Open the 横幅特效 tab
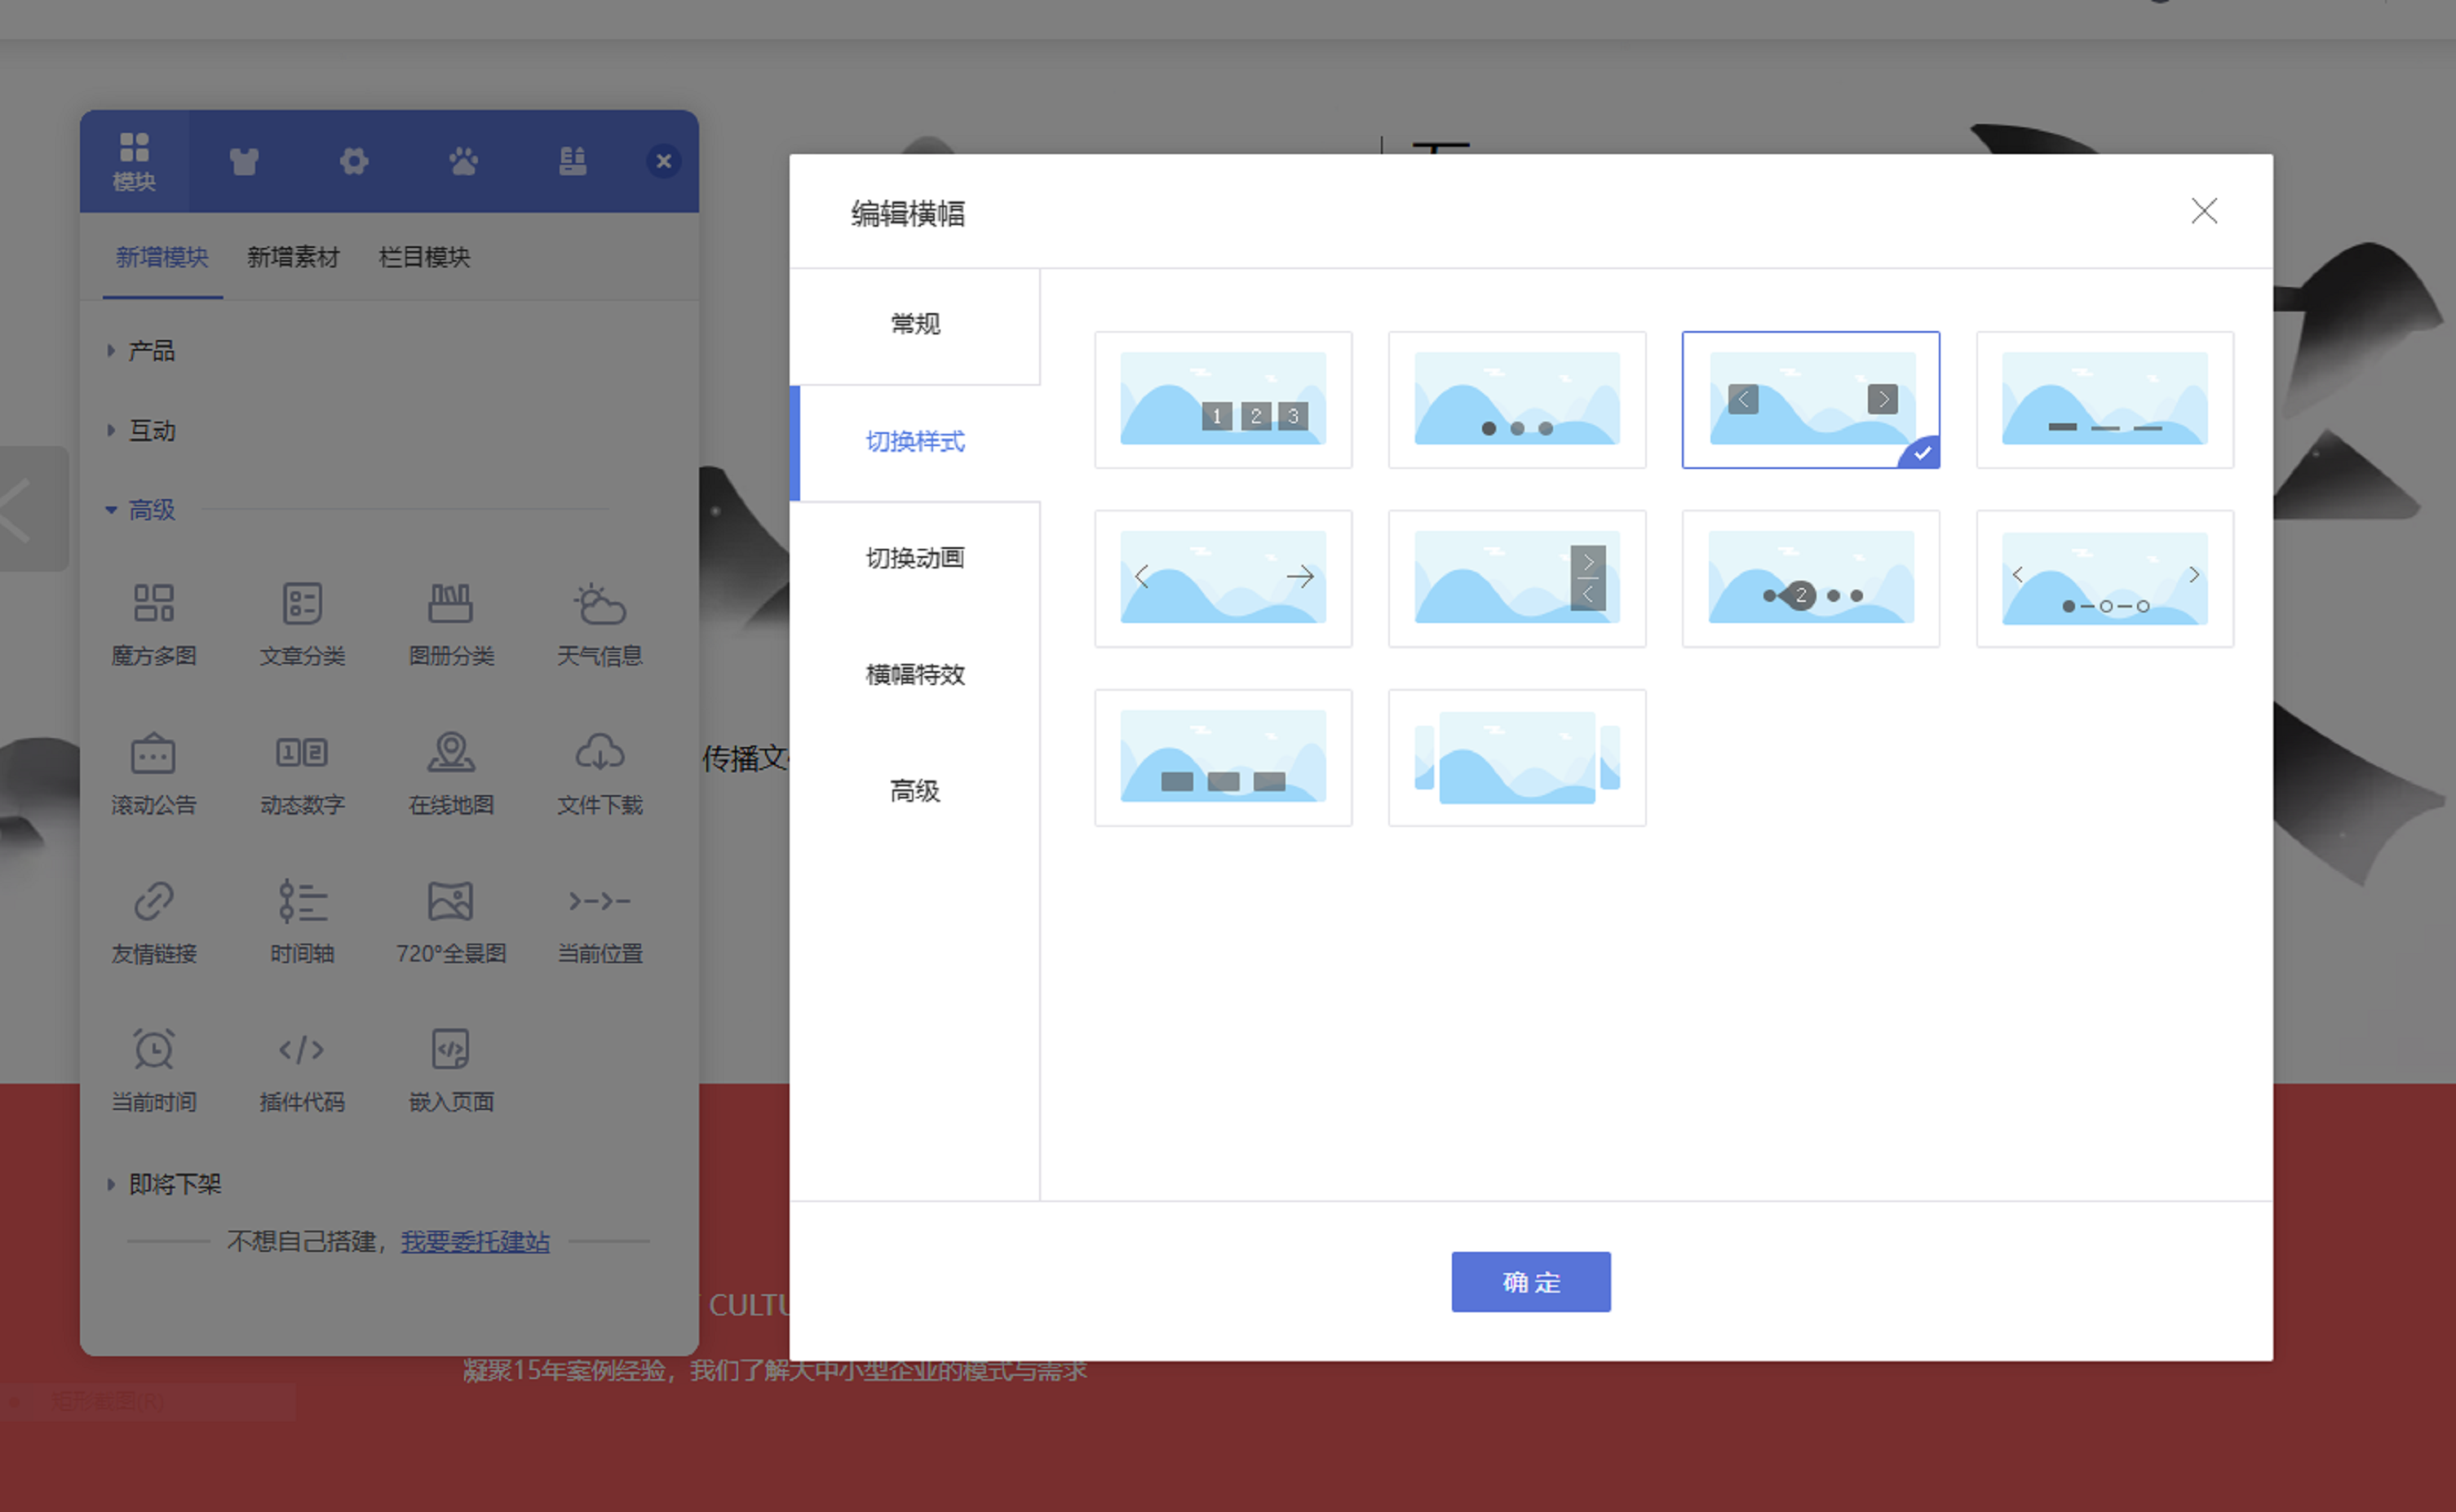The height and width of the screenshot is (1512, 2456). coord(914,675)
